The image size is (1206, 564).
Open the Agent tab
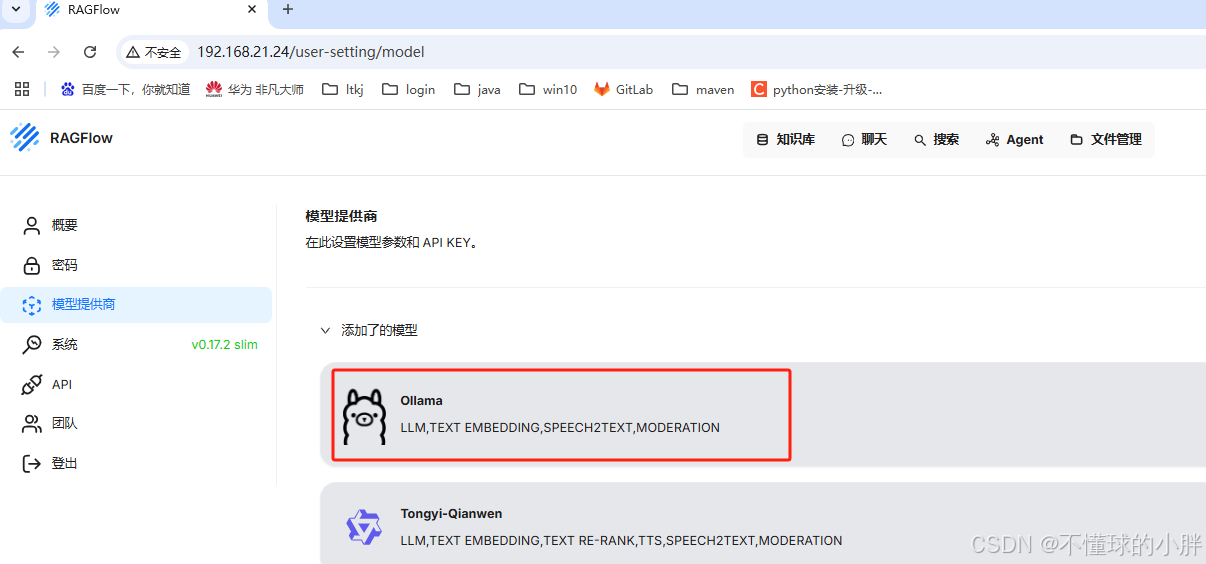click(1014, 140)
